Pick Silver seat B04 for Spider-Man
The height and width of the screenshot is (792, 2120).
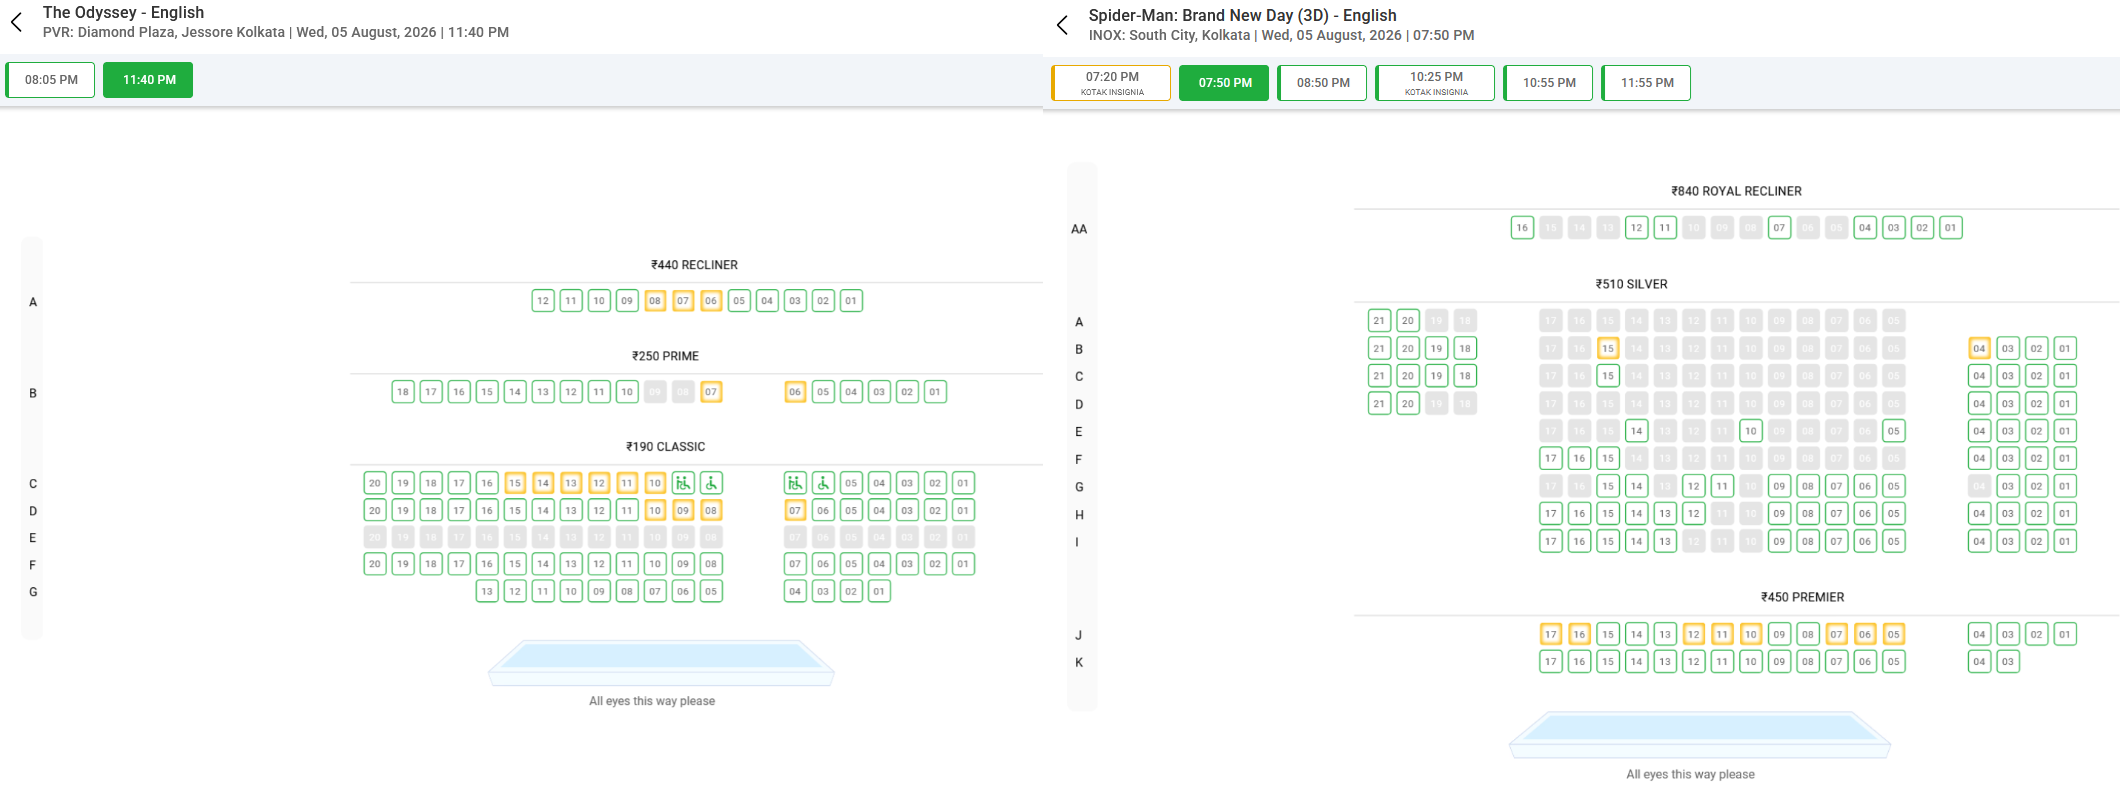[x=1979, y=349]
